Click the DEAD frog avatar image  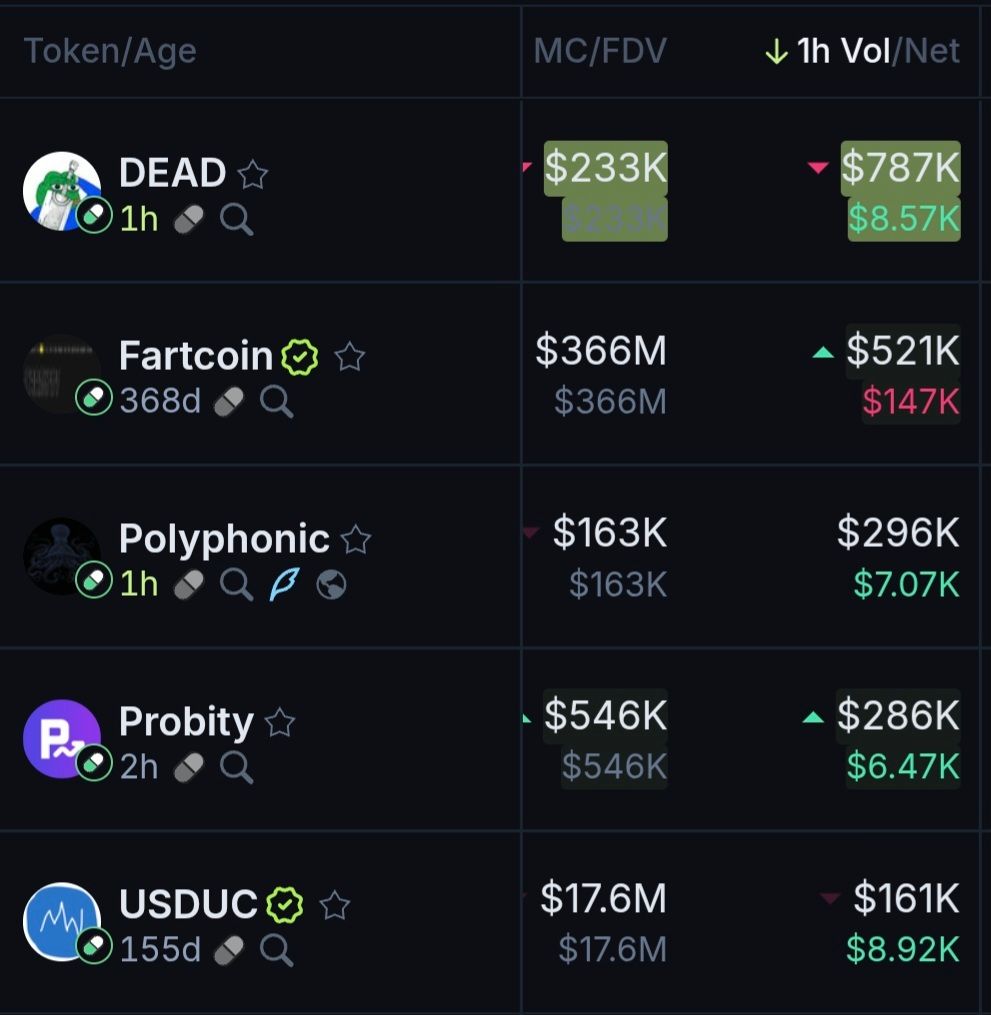[x=61, y=190]
